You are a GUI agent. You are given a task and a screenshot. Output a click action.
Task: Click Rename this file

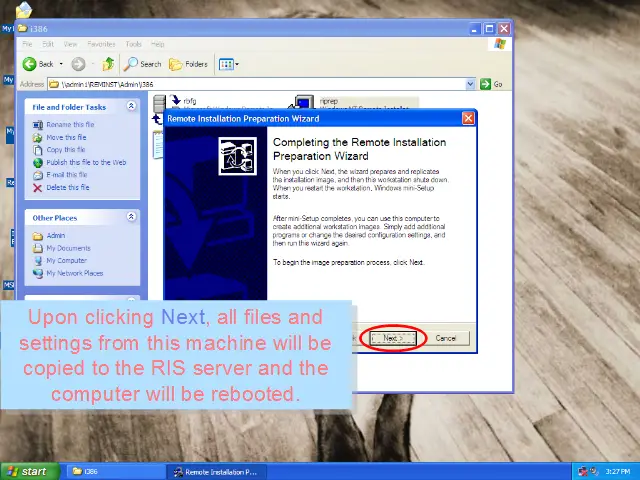coord(70,124)
